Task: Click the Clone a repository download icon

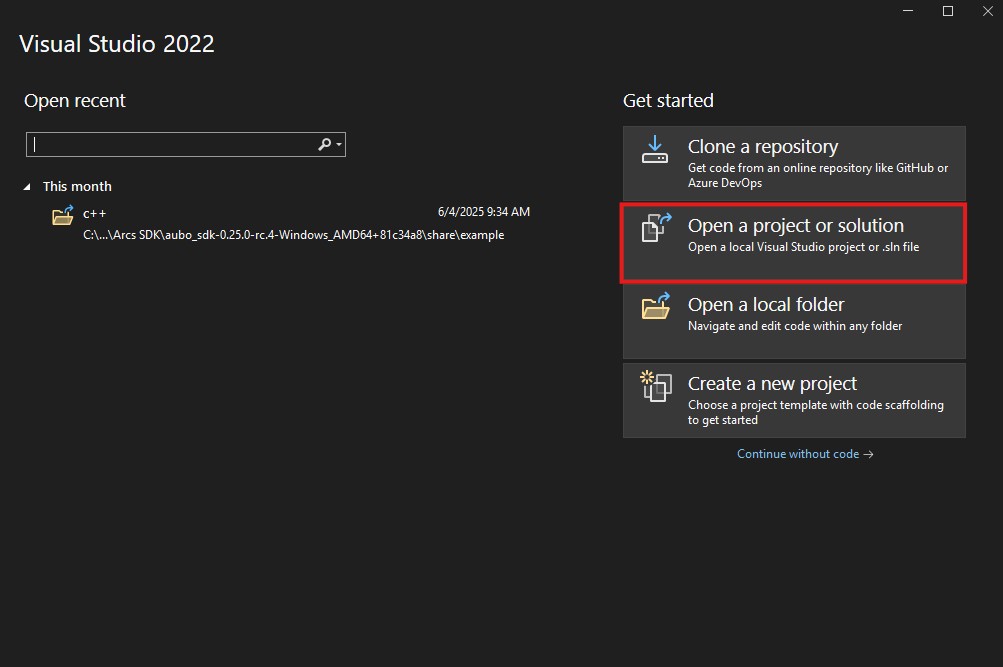Action: [654, 149]
